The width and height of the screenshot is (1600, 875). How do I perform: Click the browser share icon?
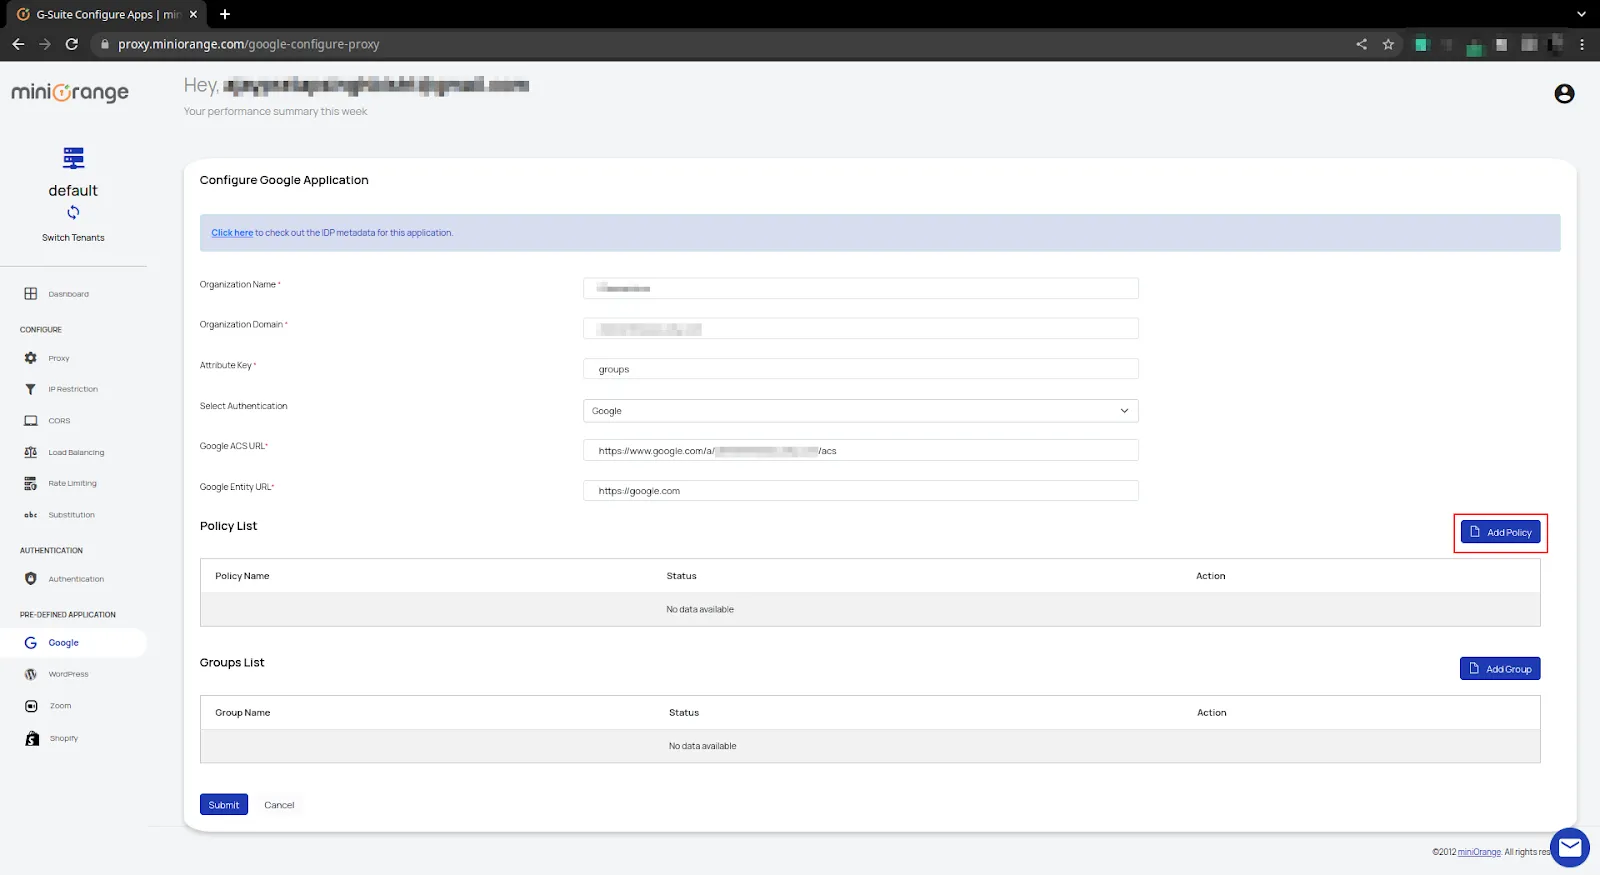(1361, 44)
